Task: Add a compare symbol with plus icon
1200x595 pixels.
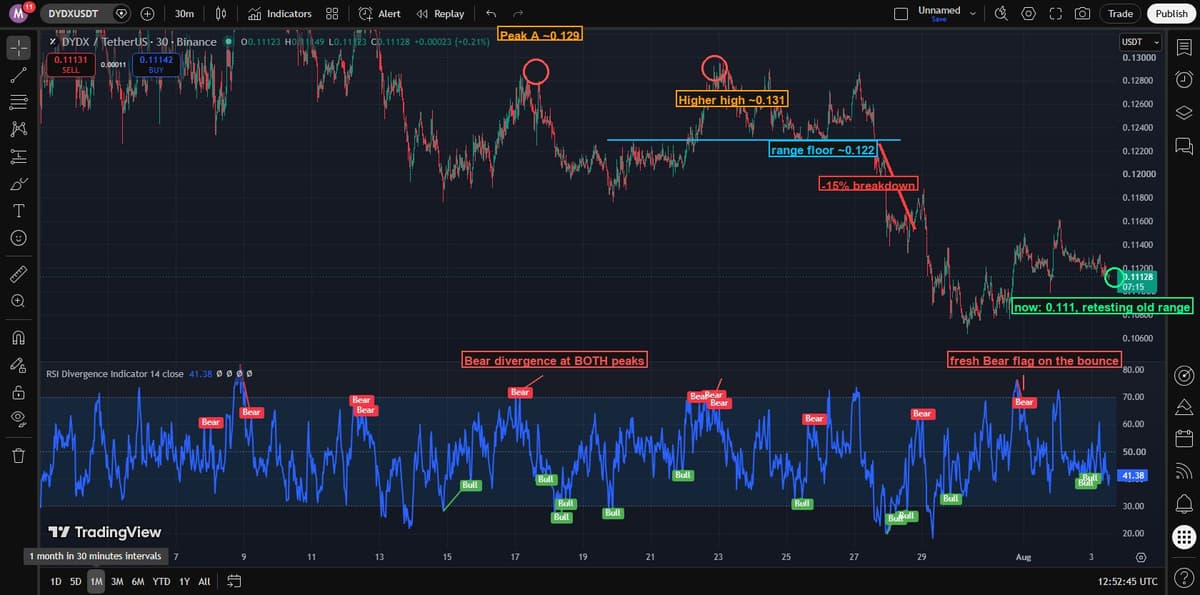Action: pyautogui.click(x=147, y=14)
